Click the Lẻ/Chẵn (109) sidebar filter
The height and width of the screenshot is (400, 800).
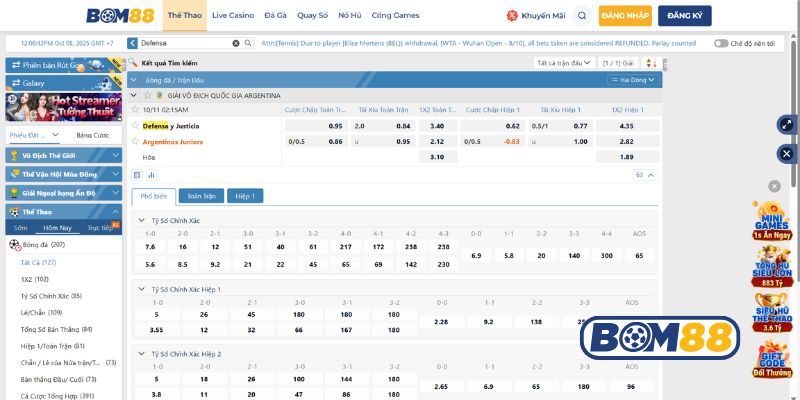point(41,312)
